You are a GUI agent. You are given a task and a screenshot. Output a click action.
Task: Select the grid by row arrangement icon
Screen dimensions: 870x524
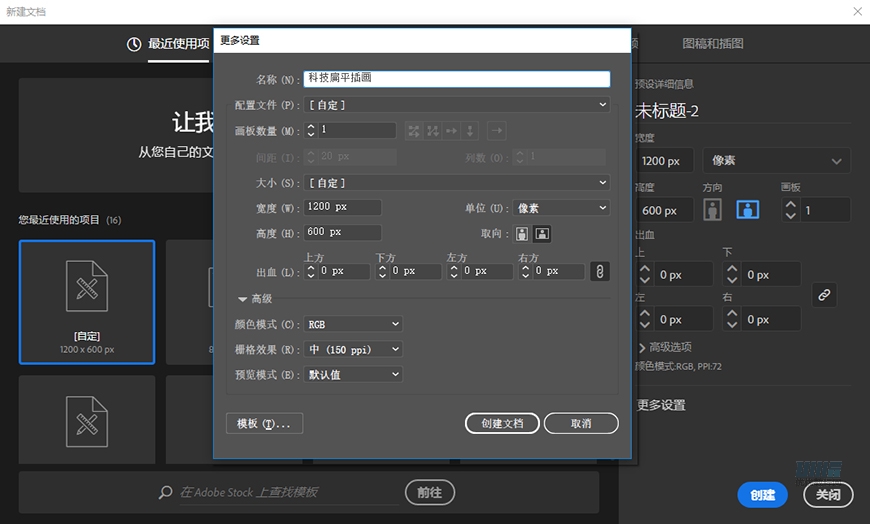click(x=414, y=131)
